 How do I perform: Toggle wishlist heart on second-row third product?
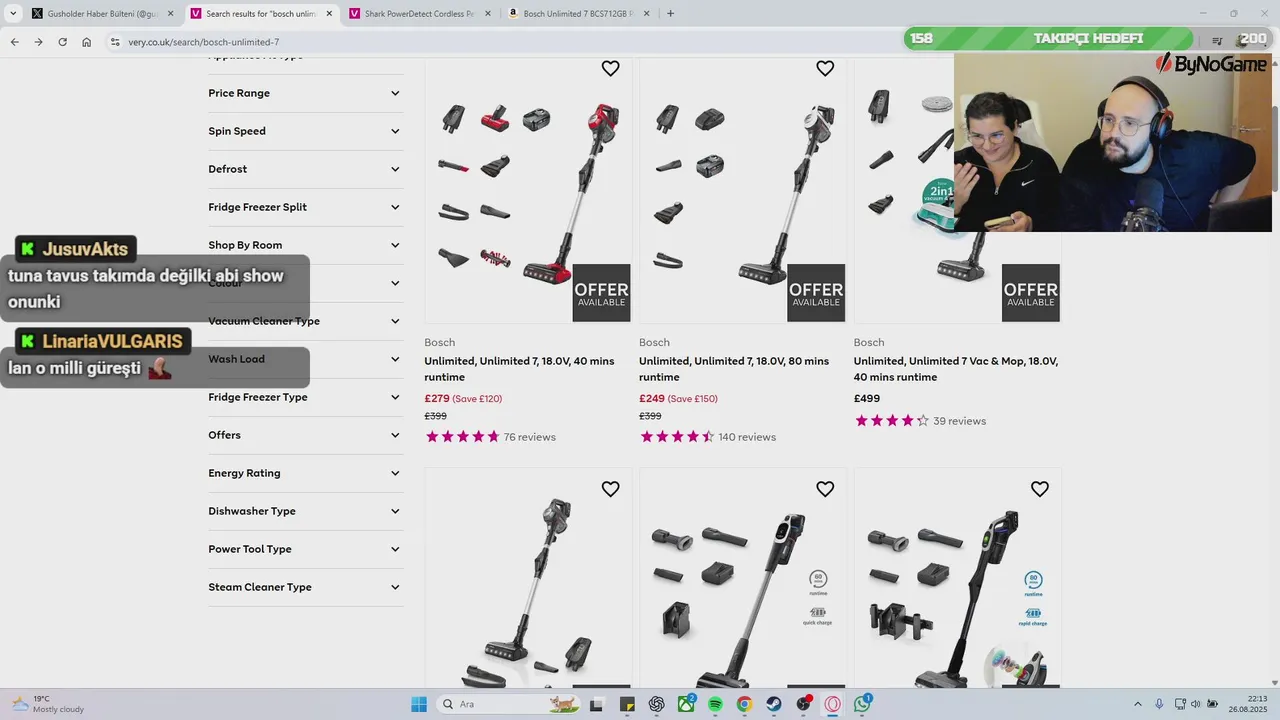point(1040,489)
